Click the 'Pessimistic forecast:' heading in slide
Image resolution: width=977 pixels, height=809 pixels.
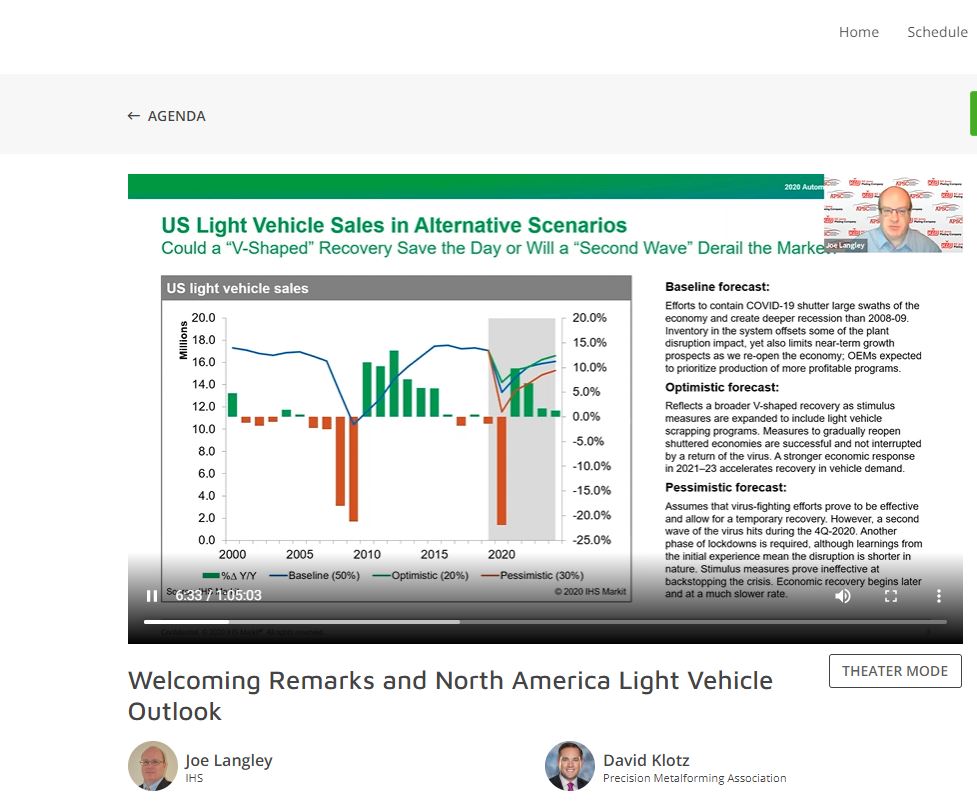click(725, 487)
